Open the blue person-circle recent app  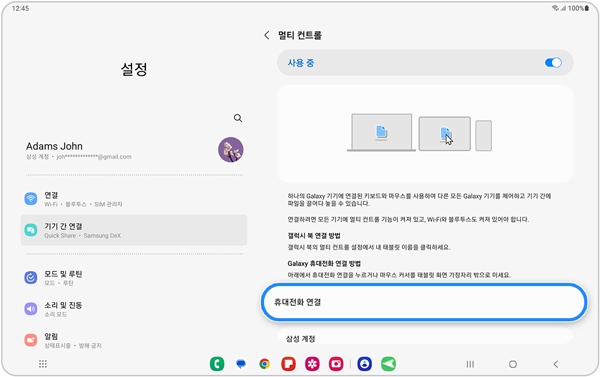coord(365,364)
